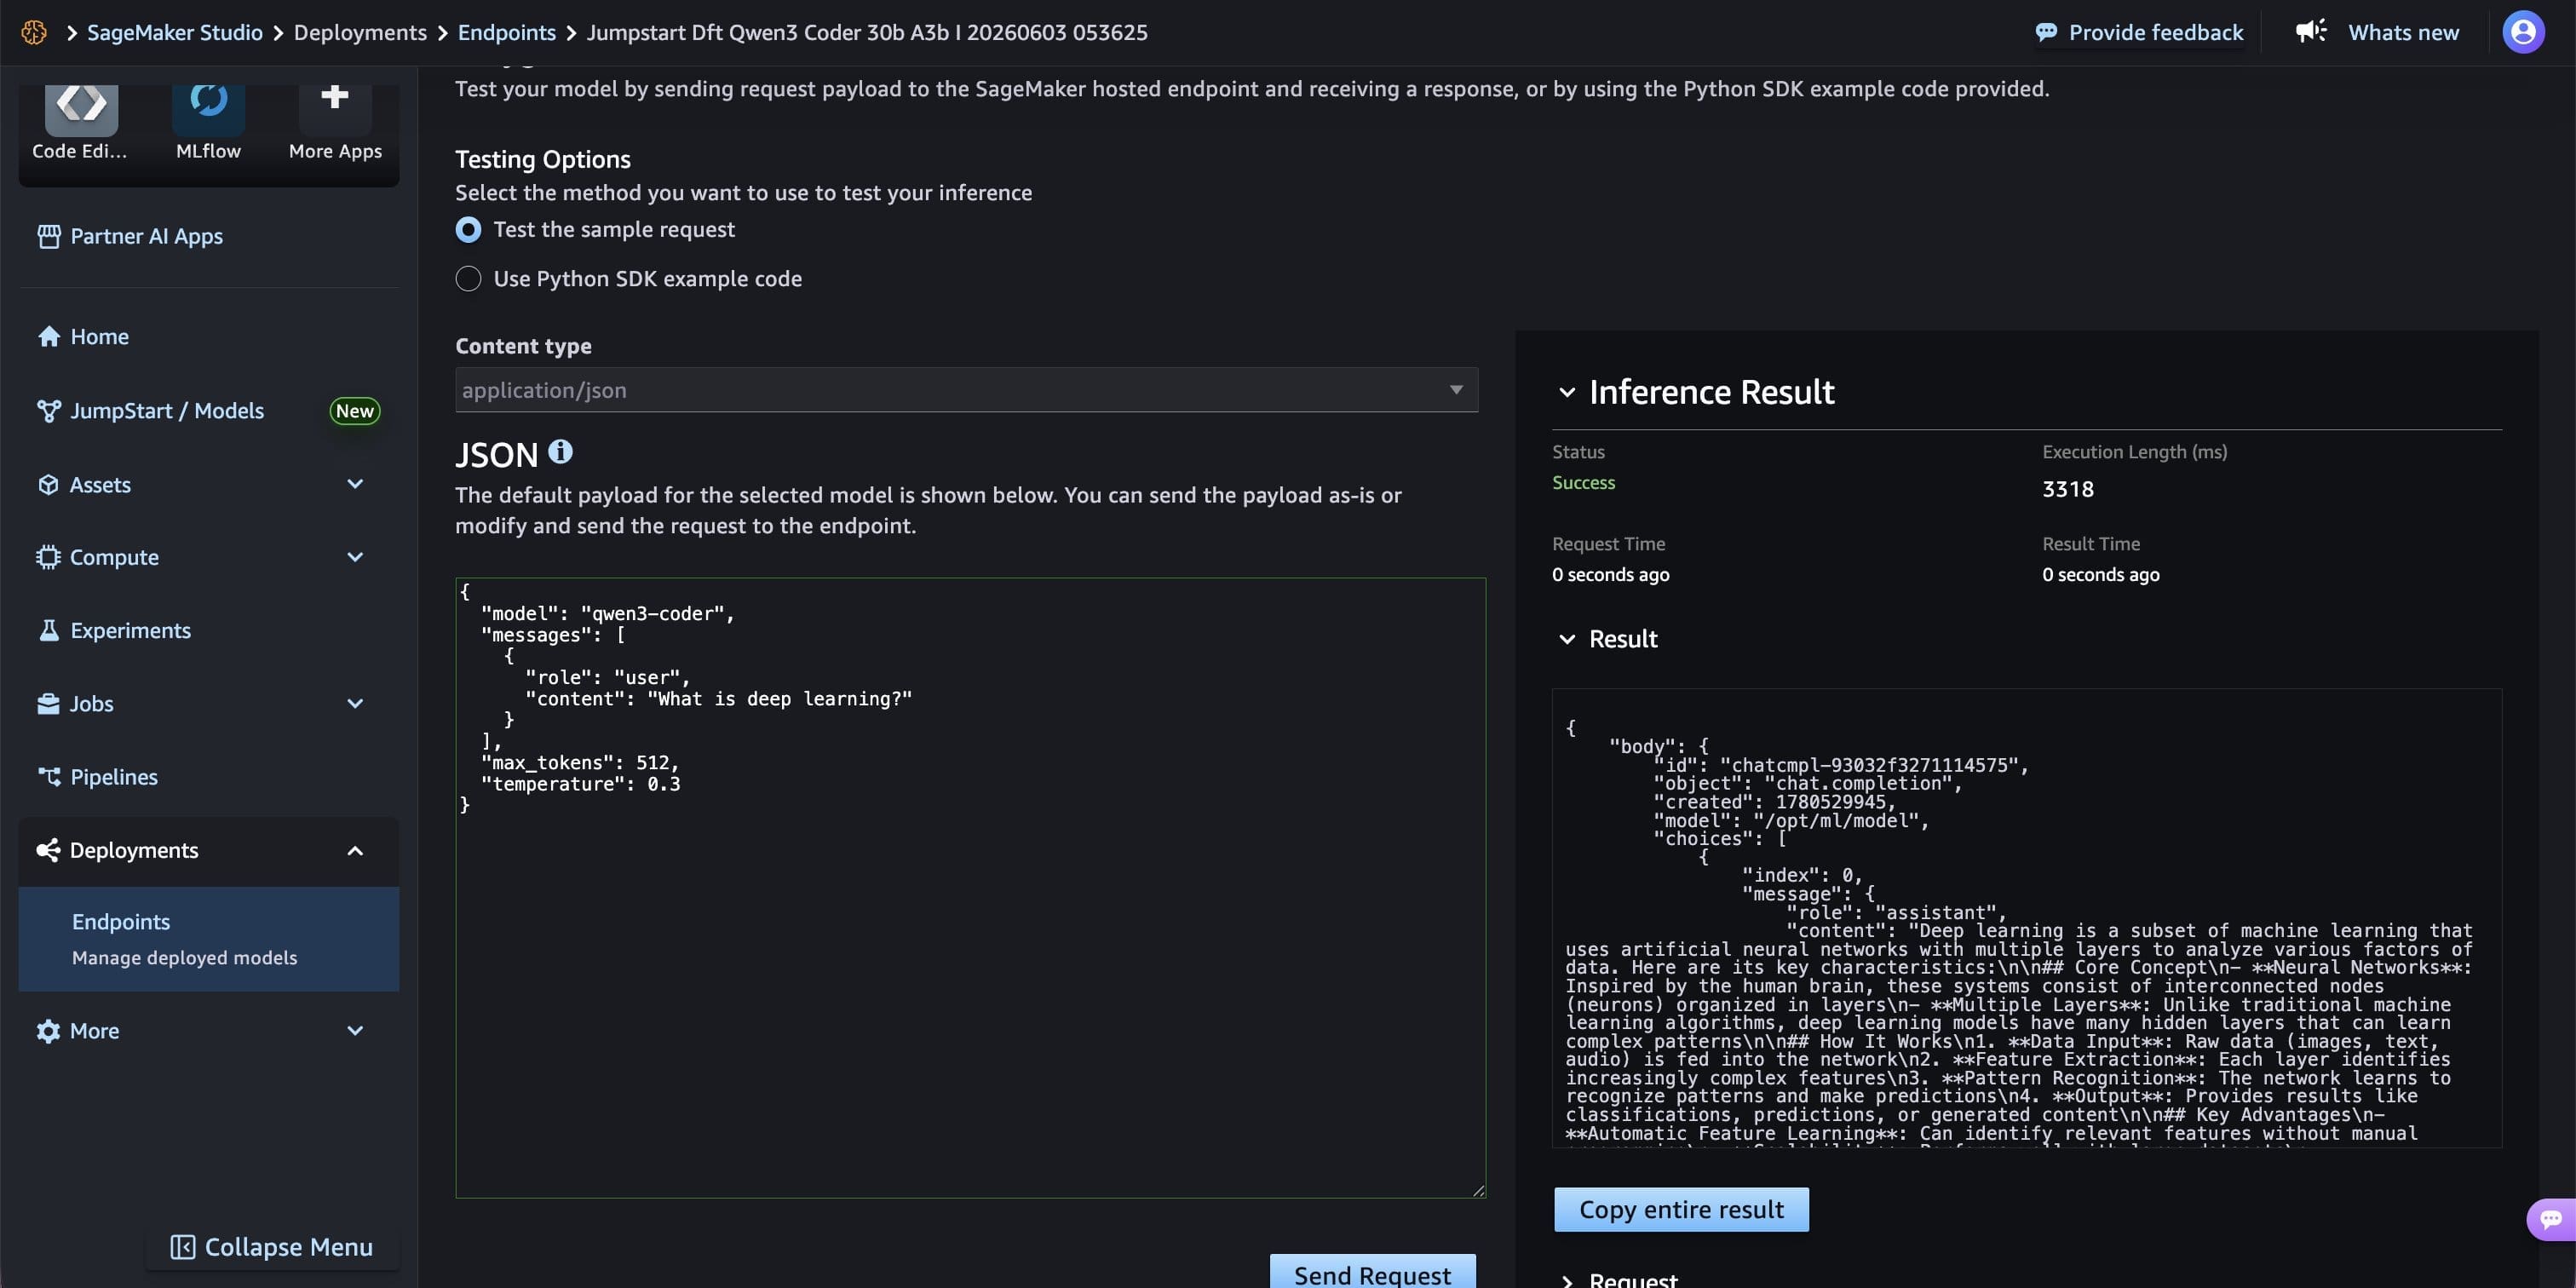Click the Assets cube icon
This screenshot has height=1288, width=2576.
pos(48,485)
